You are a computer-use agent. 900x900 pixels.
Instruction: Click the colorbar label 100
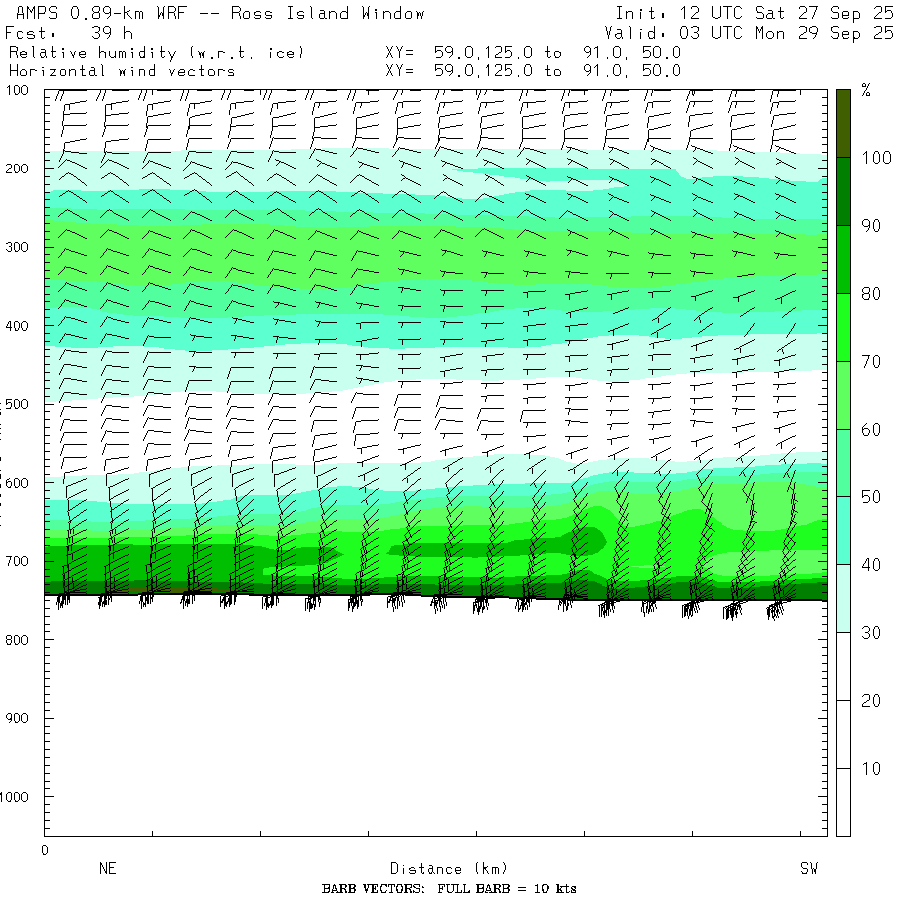point(876,158)
